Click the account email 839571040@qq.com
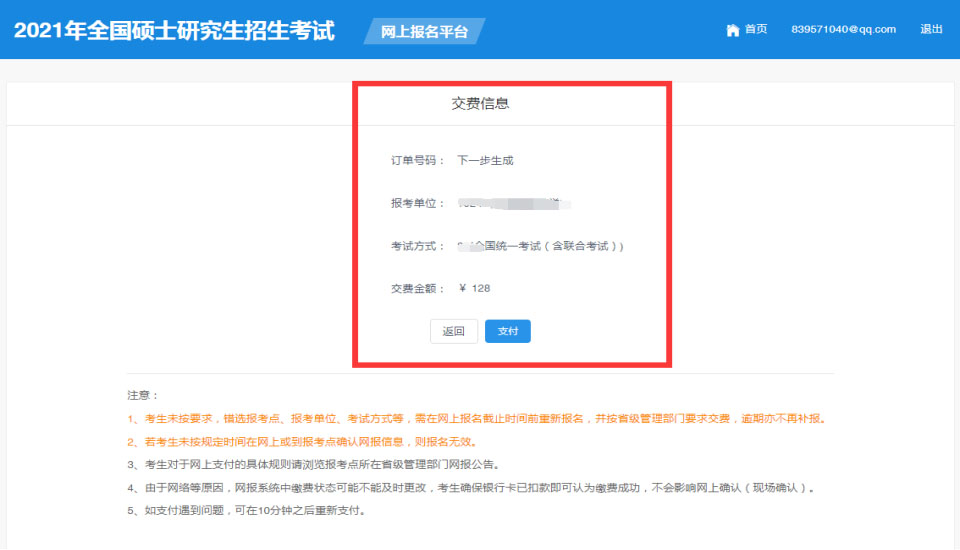The width and height of the screenshot is (960, 550). [843, 30]
